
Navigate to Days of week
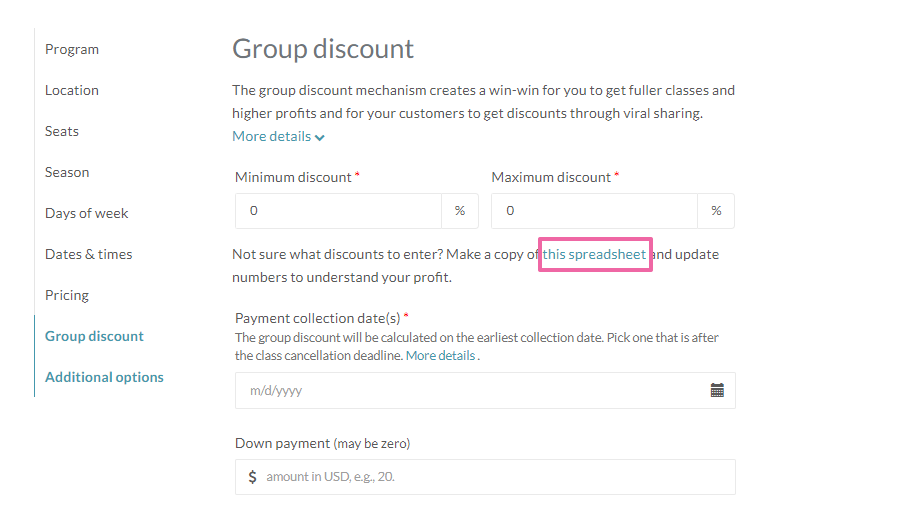pyautogui.click(x=87, y=213)
